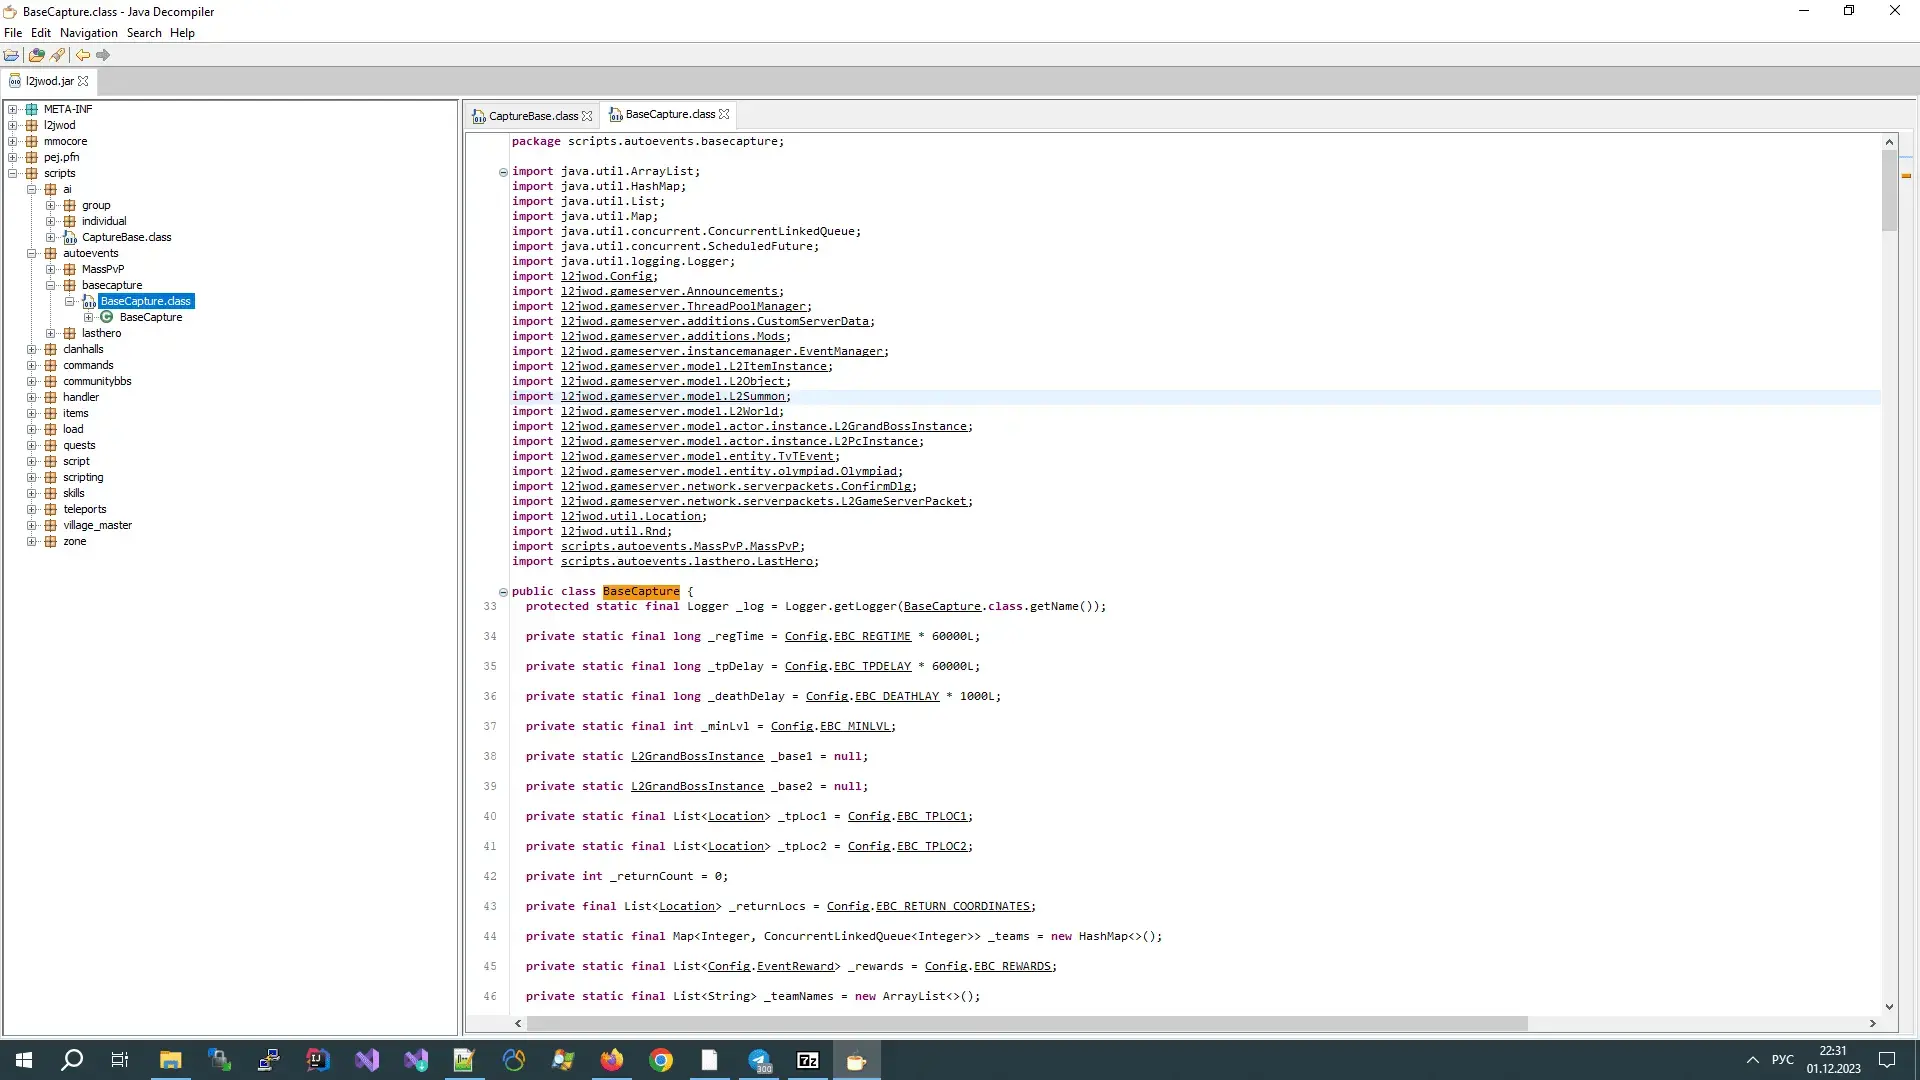
Task: Close the l2jwod.jar tab
Action: tap(83, 81)
